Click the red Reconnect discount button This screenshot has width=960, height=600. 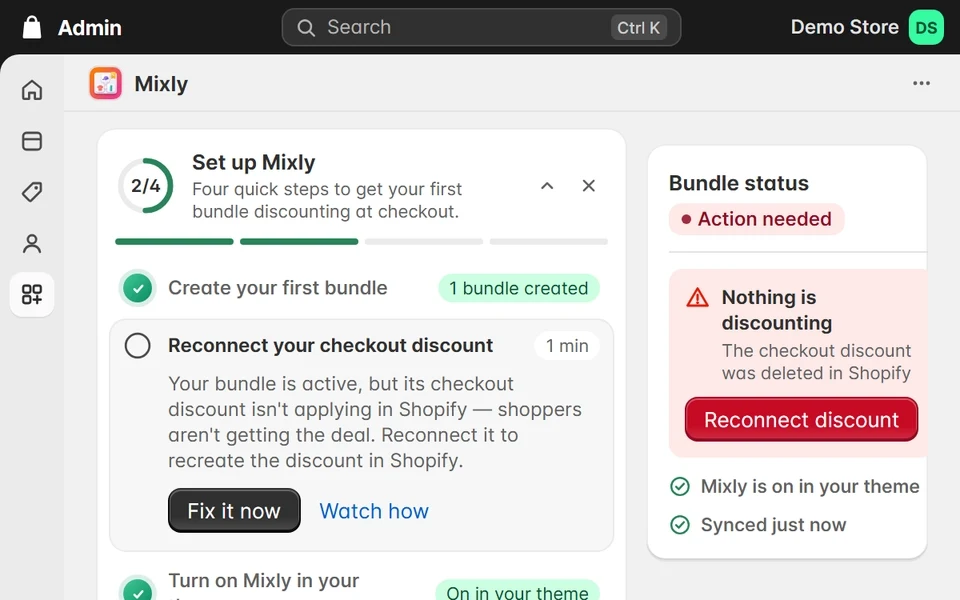(x=801, y=419)
